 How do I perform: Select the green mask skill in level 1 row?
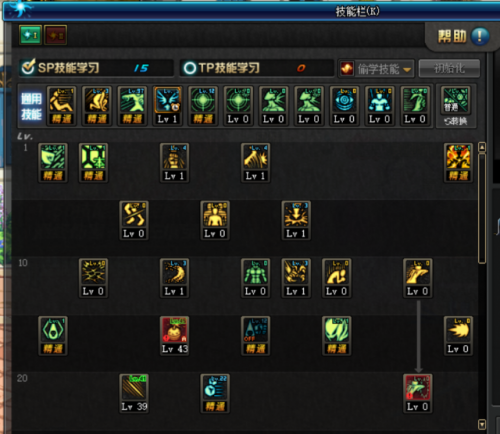(53, 163)
